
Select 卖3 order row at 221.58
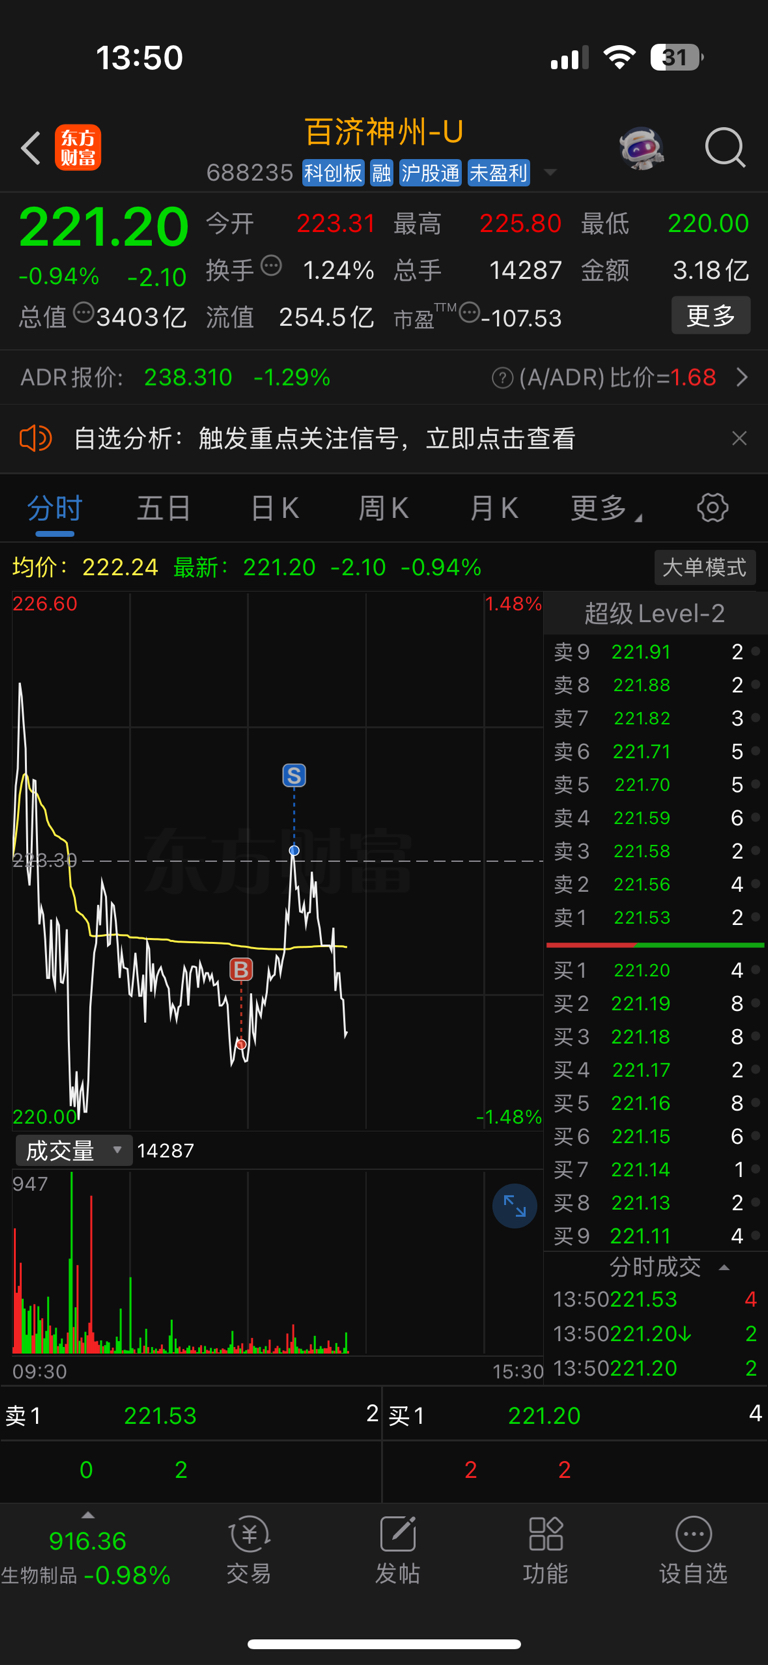click(656, 851)
